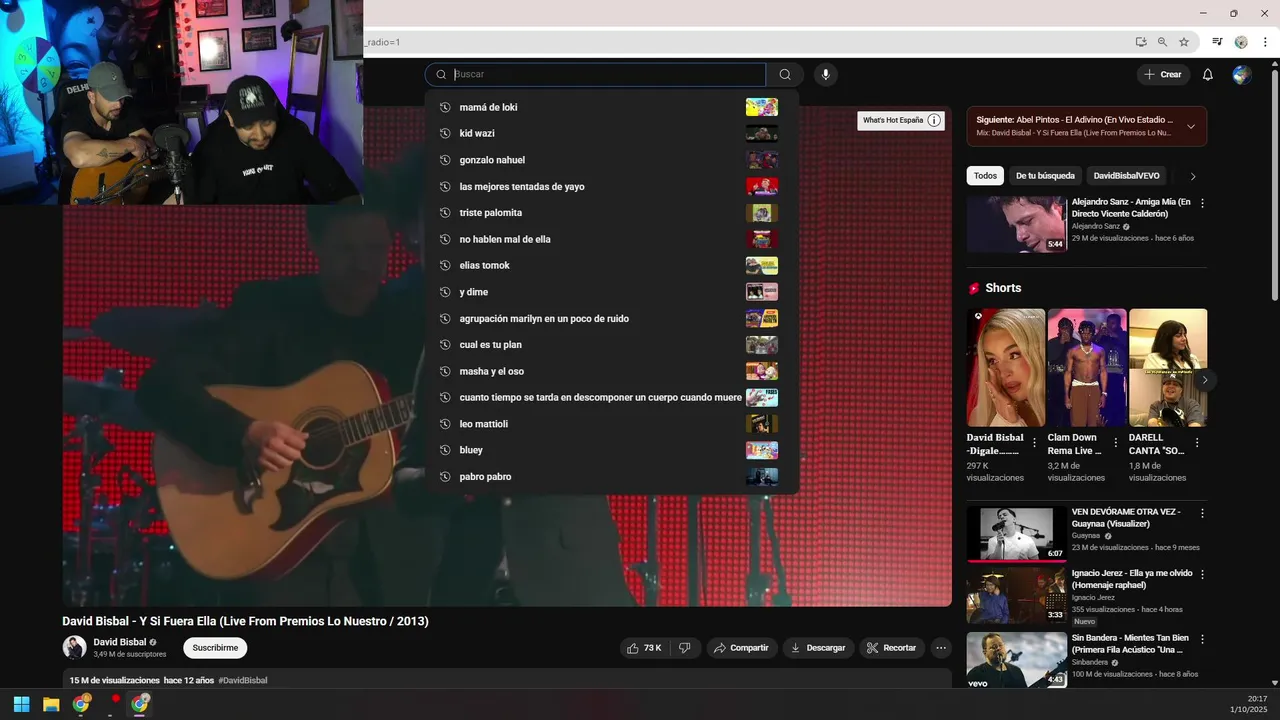
Task: Open Sin Bandera Mientes Tan Bien thumbnail
Action: [1016, 660]
